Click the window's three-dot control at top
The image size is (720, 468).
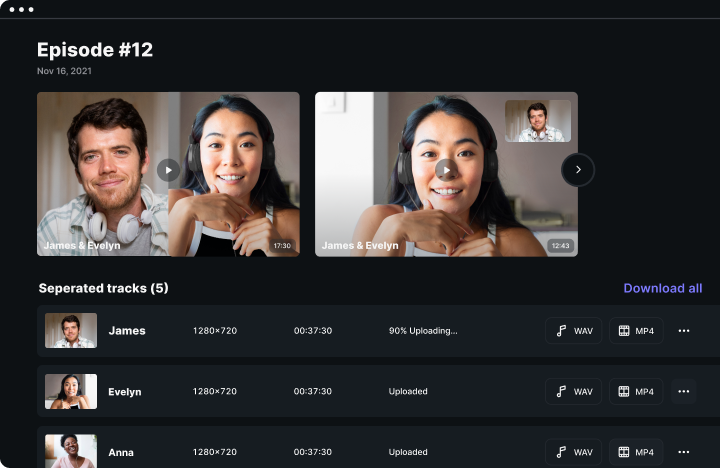pos(20,9)
